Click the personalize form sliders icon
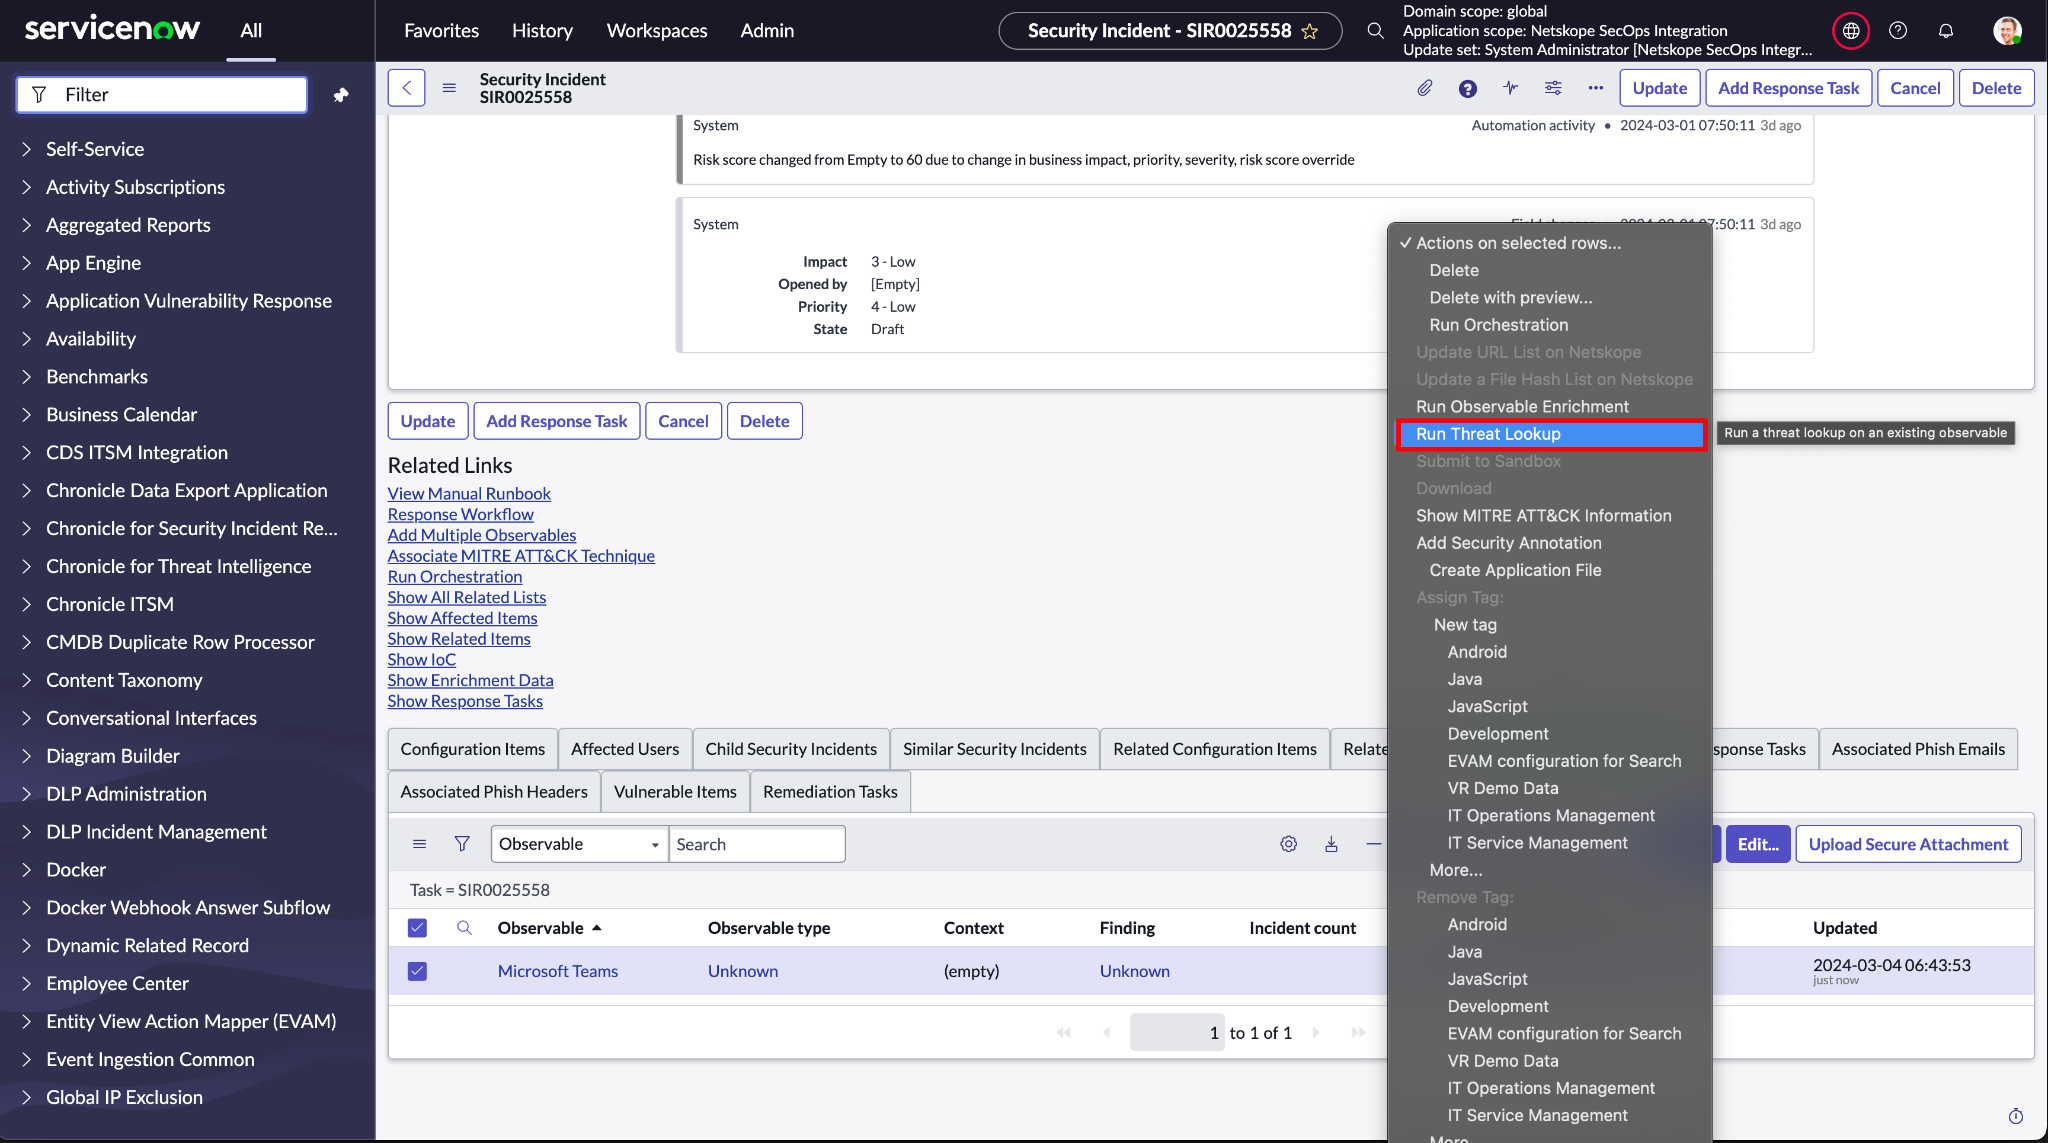This screenshot has height=1143, width=2048. click(1553, 88)
